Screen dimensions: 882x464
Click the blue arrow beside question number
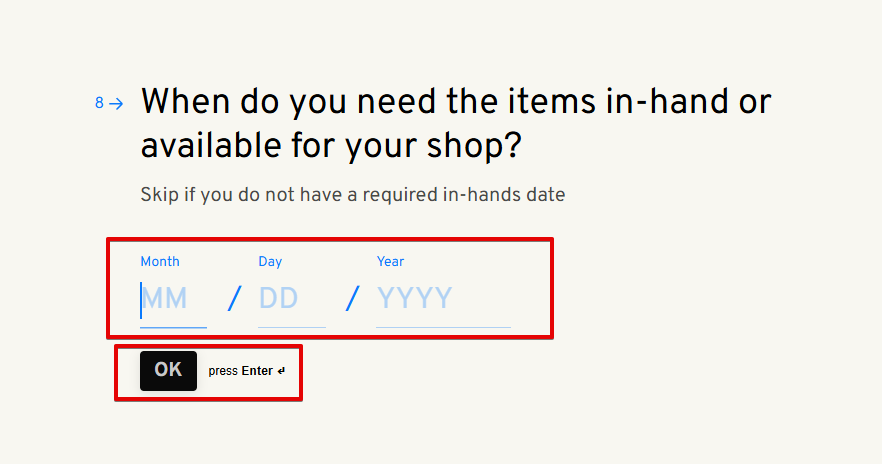point(116,103)
